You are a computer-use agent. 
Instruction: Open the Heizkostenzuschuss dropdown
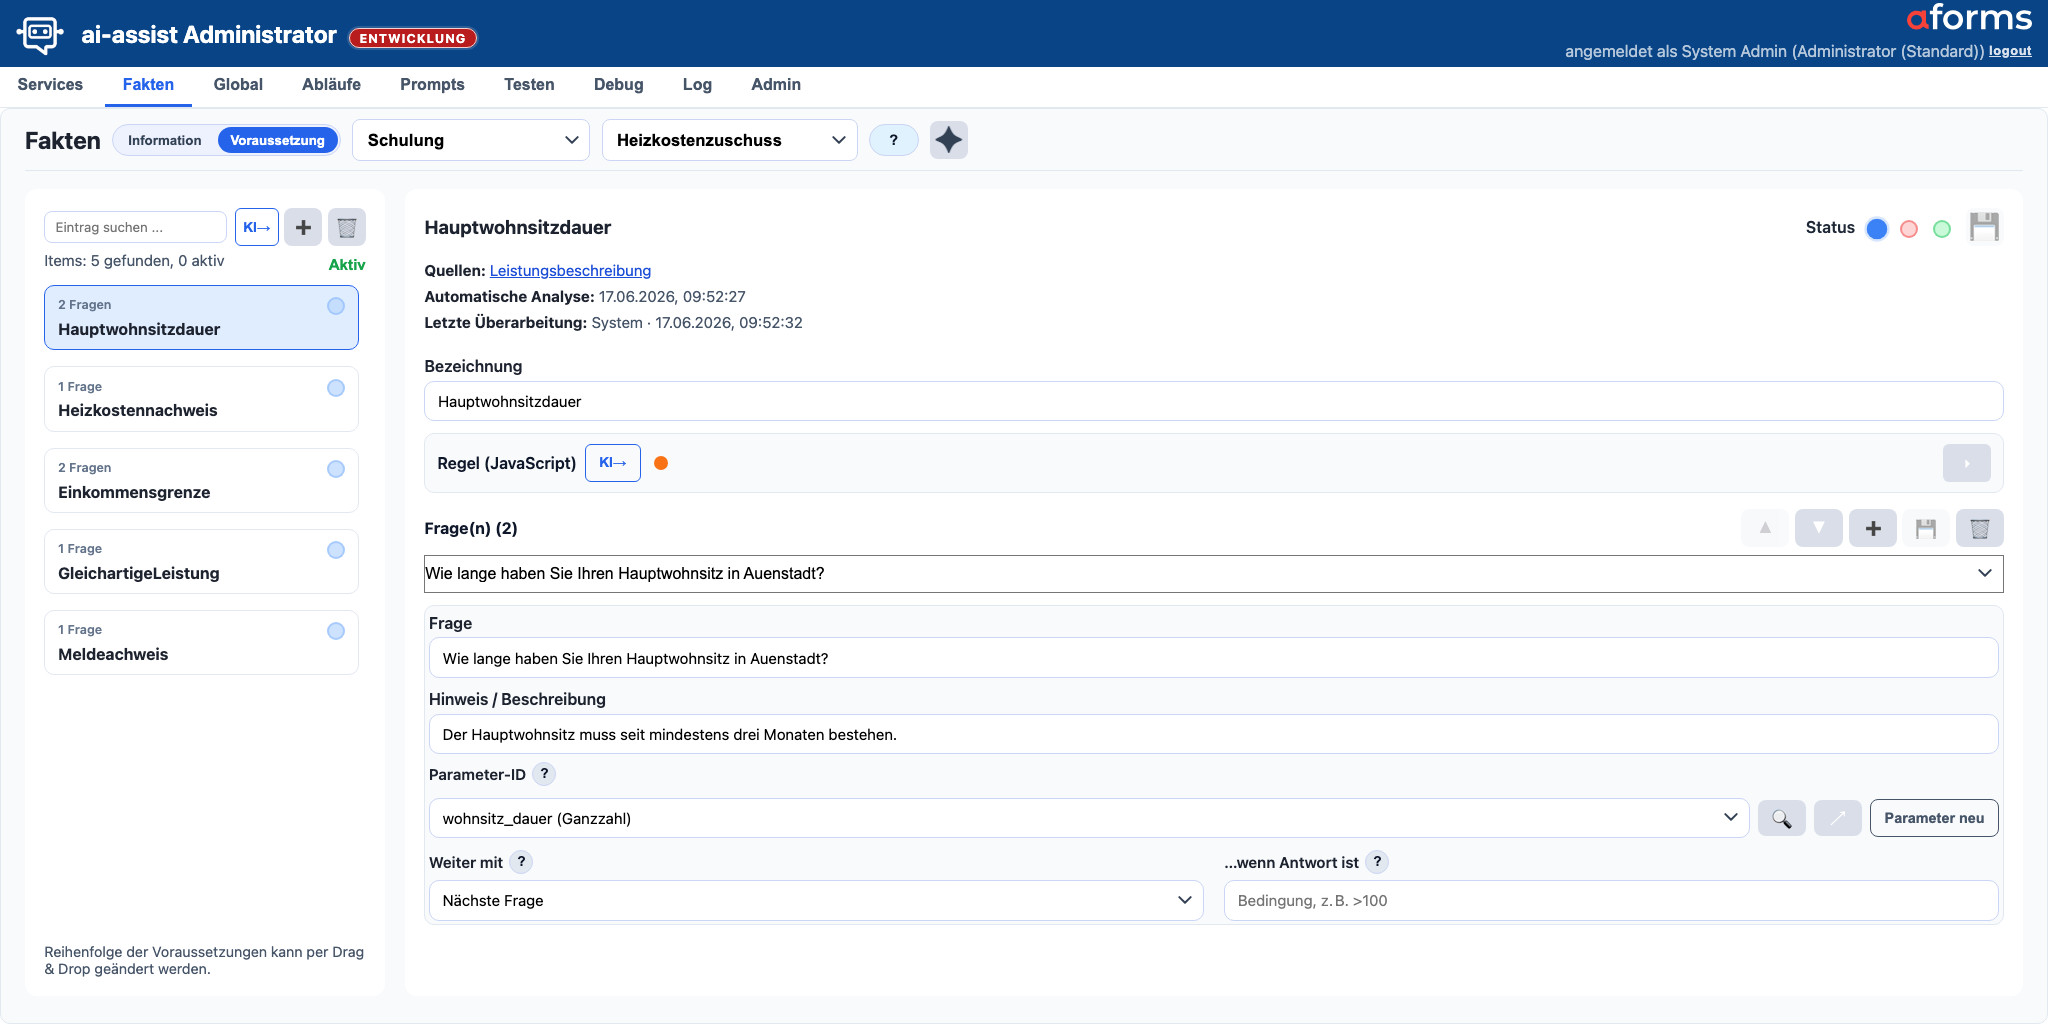click(730, 140)
